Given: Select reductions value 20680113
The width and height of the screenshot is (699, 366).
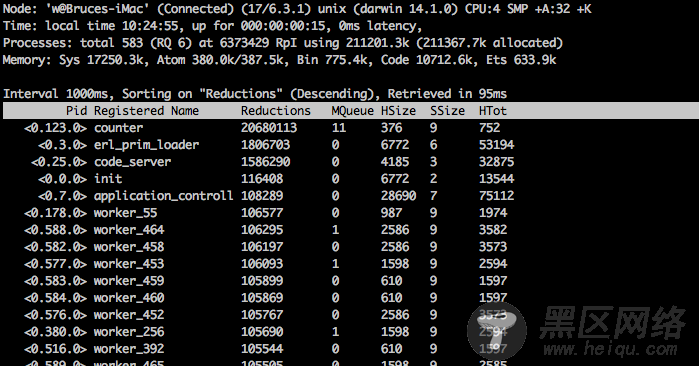Looking at the screenshot, I should [x=269, y=128].
